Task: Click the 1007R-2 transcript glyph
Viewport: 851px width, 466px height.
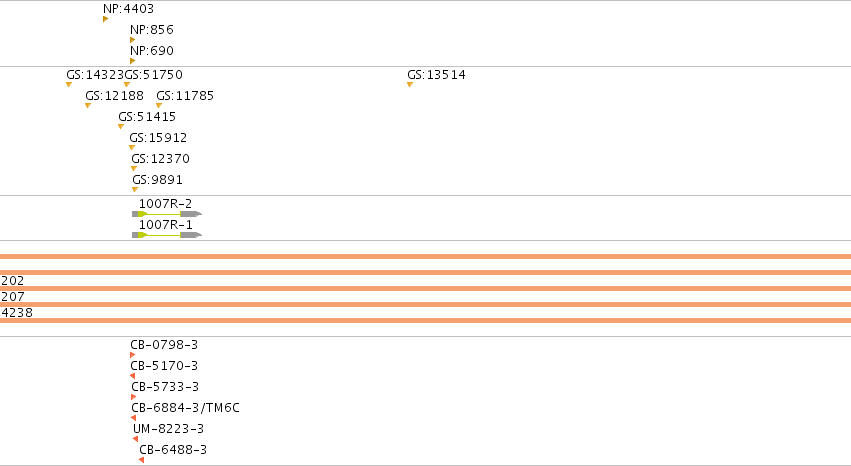Action: pyautogui.click(x=167, y=214)
